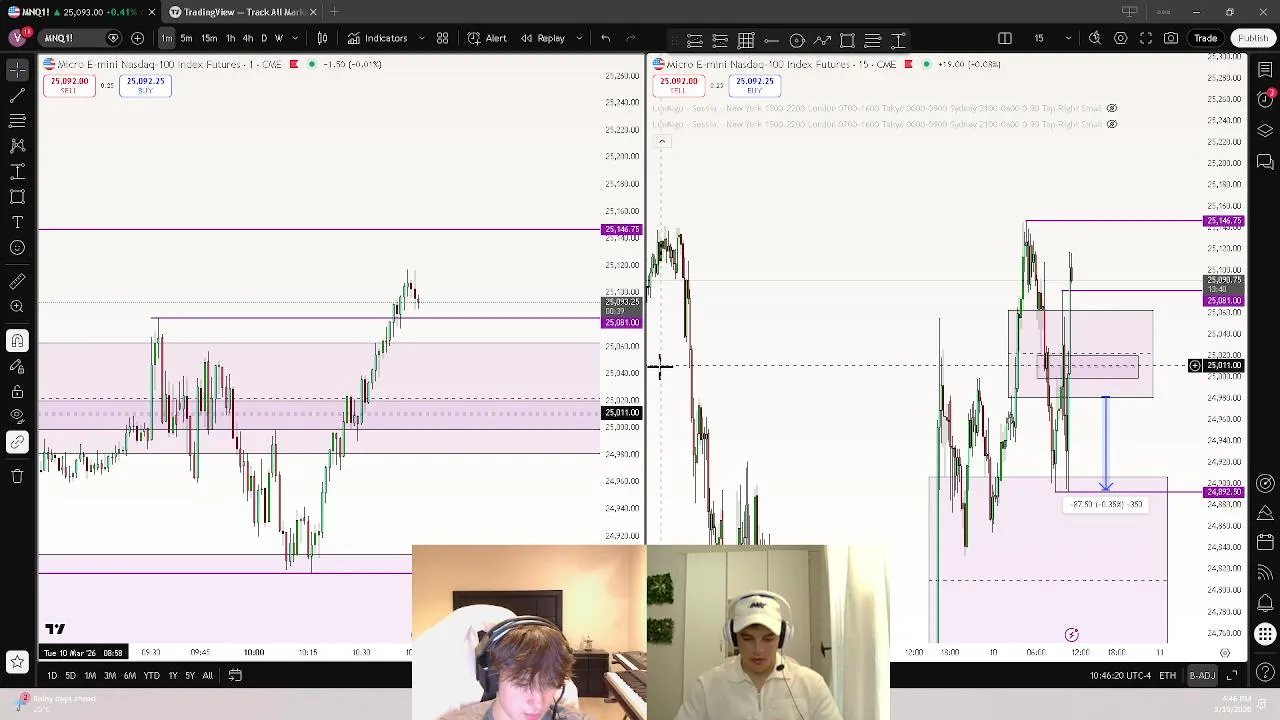The height and width of the screenshot is (720, 1280).
Task: Open the quick search icon
Action: [x=1096, y=38]
